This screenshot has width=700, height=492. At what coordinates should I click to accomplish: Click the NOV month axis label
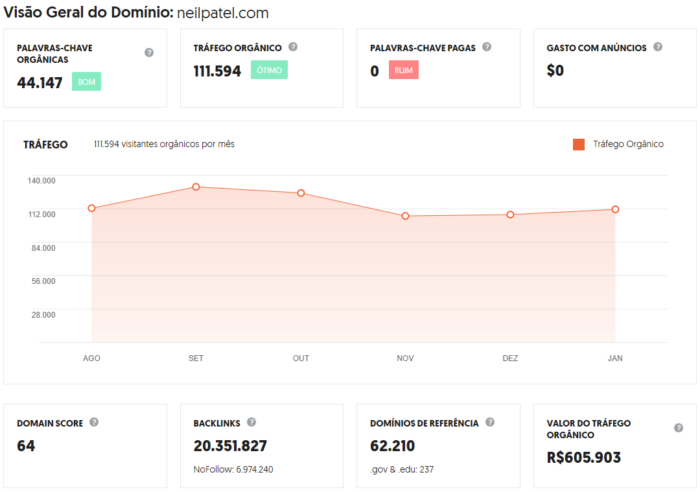(405, 358)
